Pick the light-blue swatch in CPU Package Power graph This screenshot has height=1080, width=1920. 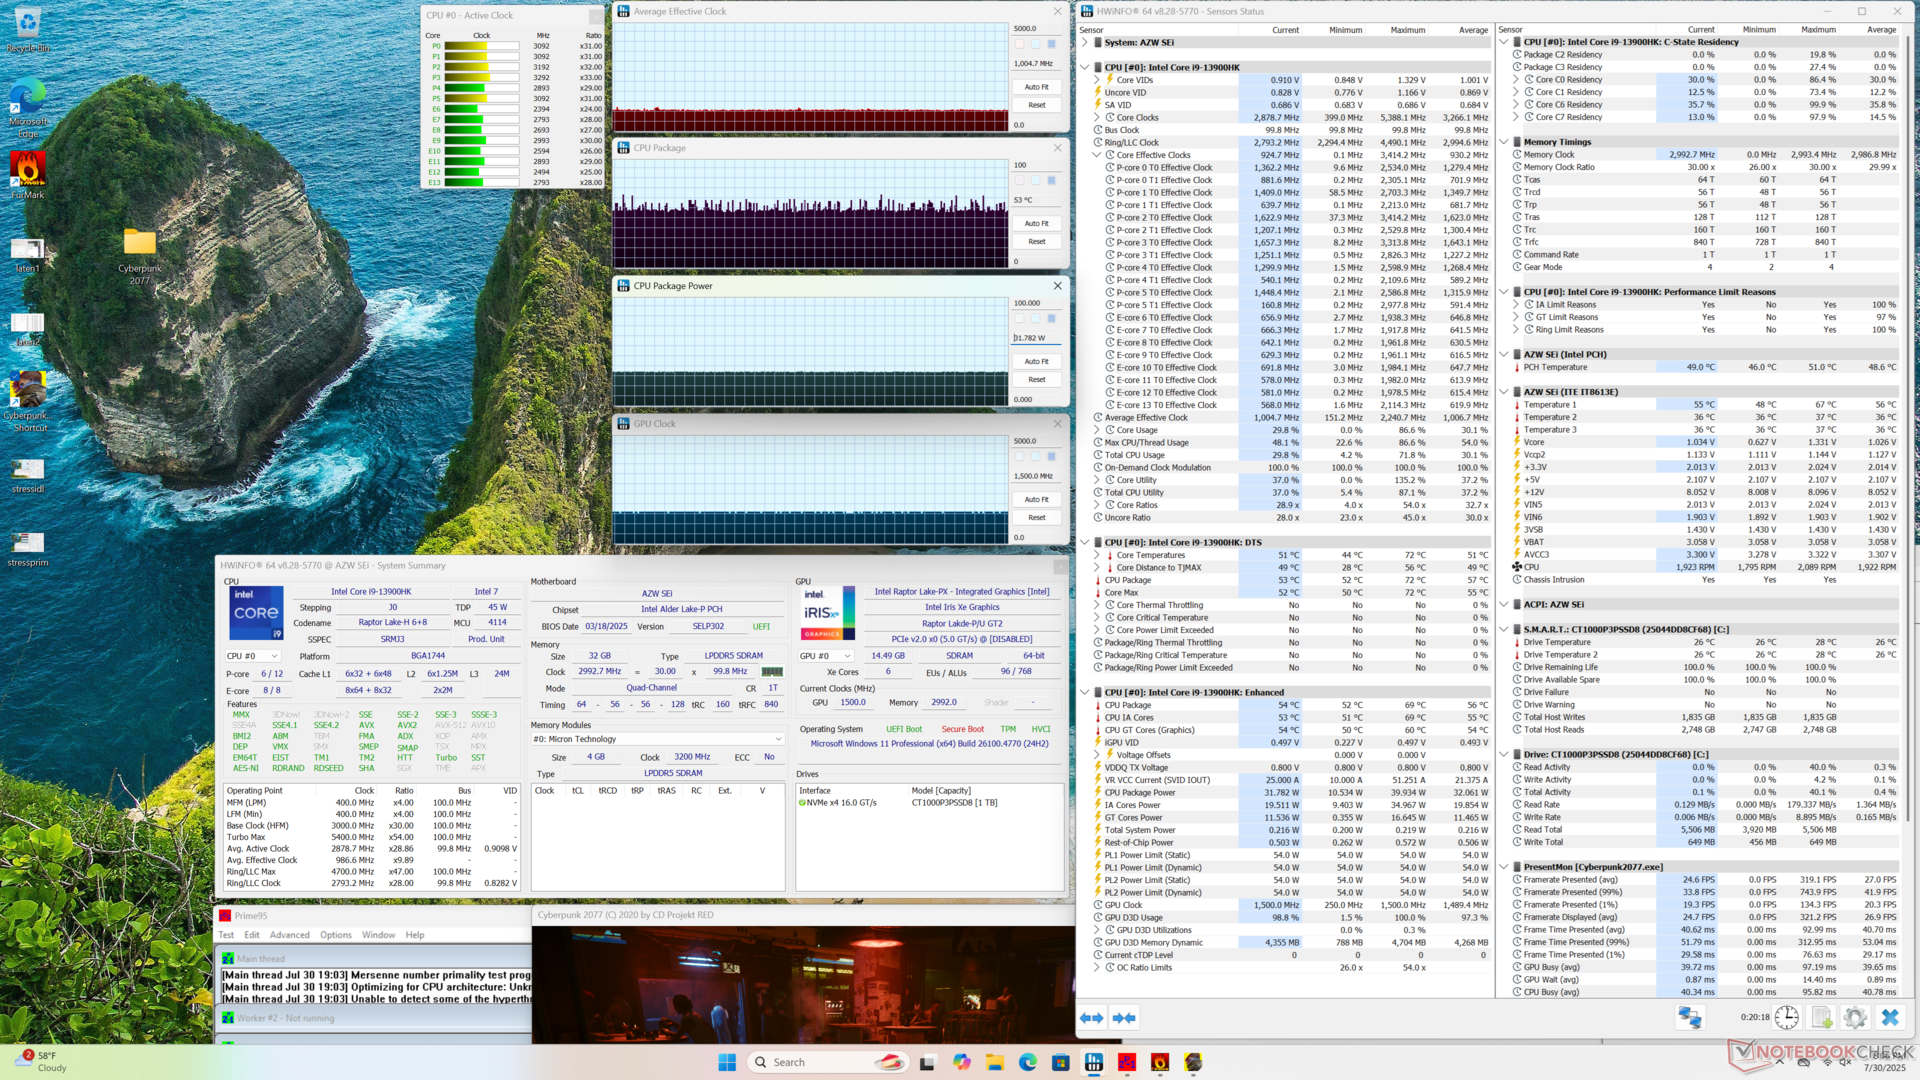tap(1035, 319)
